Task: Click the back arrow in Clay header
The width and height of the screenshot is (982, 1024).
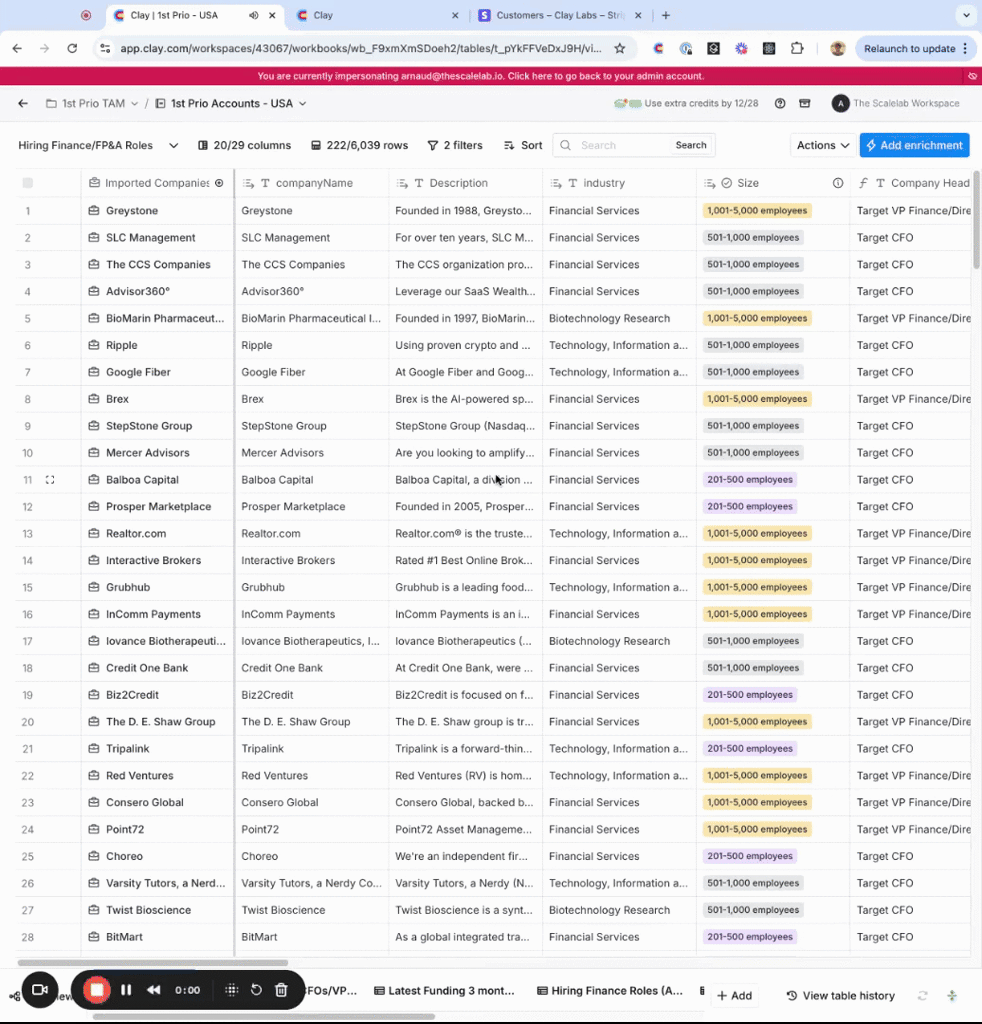Action: pos(23,103)
